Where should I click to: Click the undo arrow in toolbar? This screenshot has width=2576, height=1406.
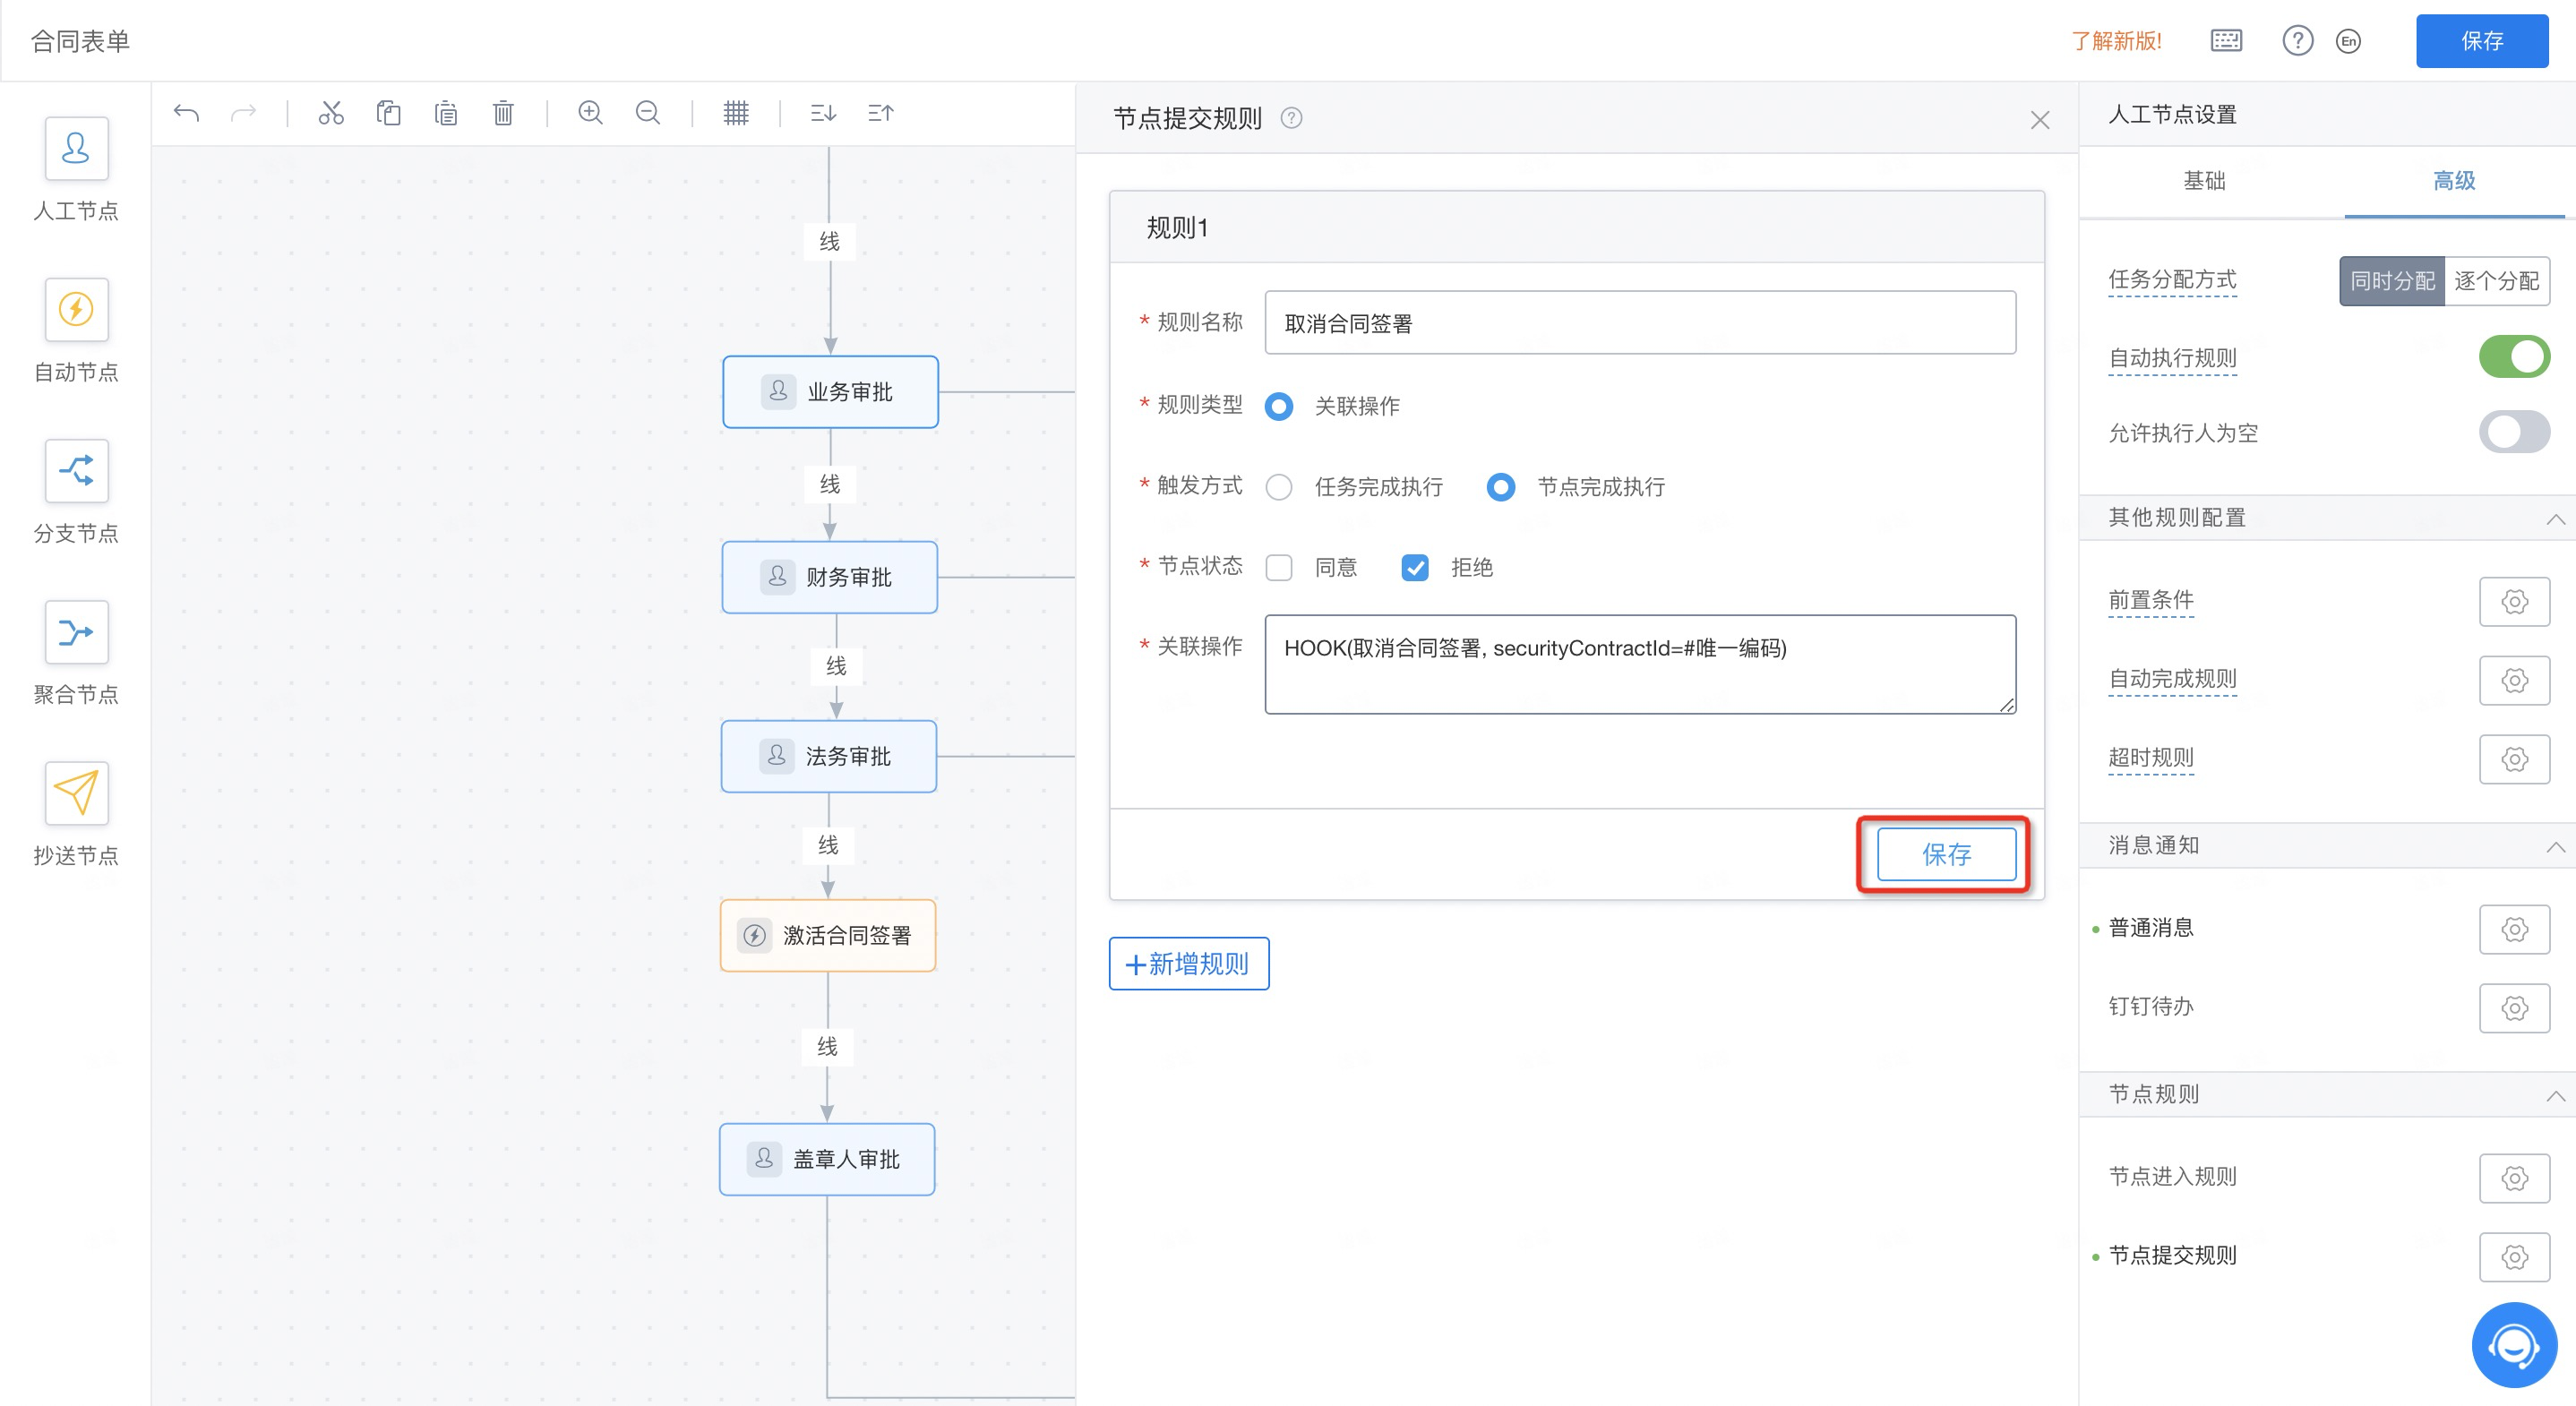point(186,113)
